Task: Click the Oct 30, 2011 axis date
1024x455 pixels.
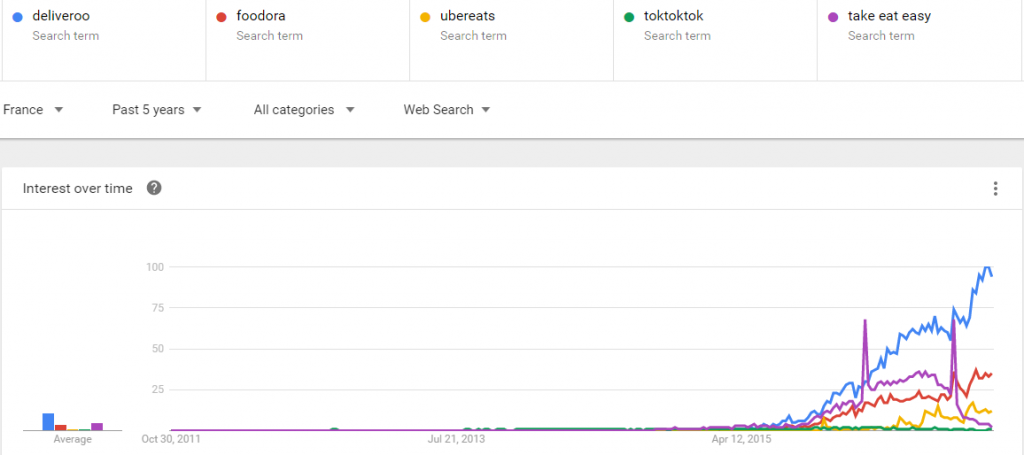Action: click(171, 438)
